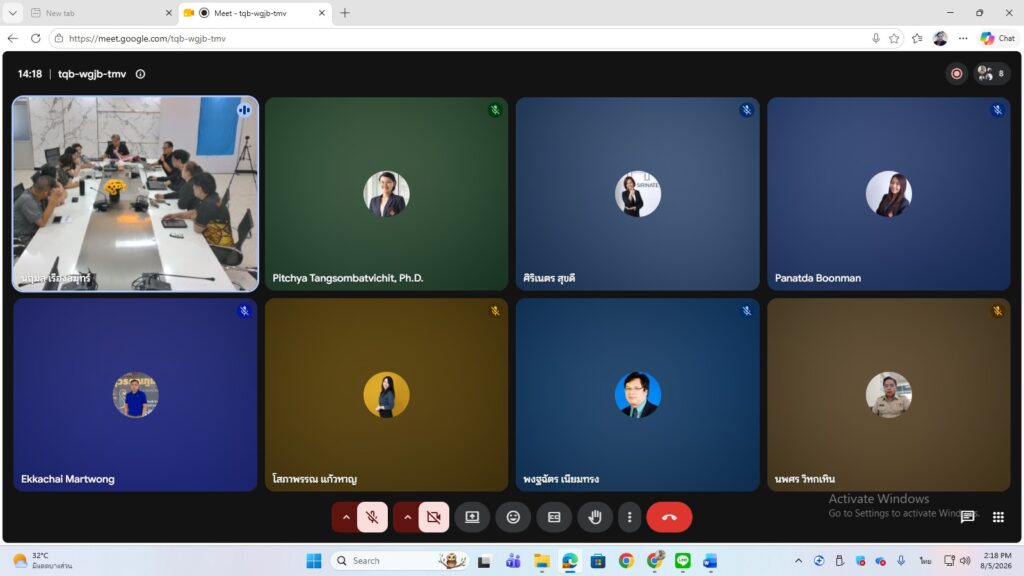Open Google Chrome from taskbar

click(626, 561)
